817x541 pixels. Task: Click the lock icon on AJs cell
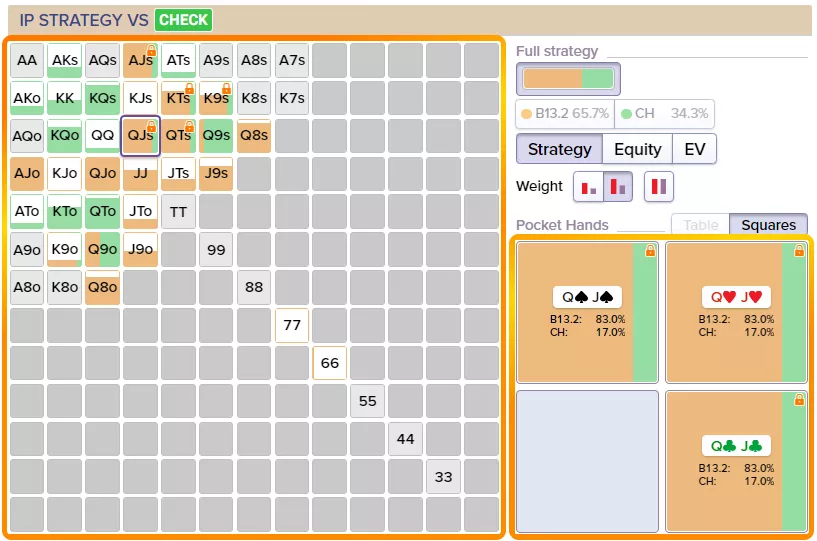pos(151,51)
